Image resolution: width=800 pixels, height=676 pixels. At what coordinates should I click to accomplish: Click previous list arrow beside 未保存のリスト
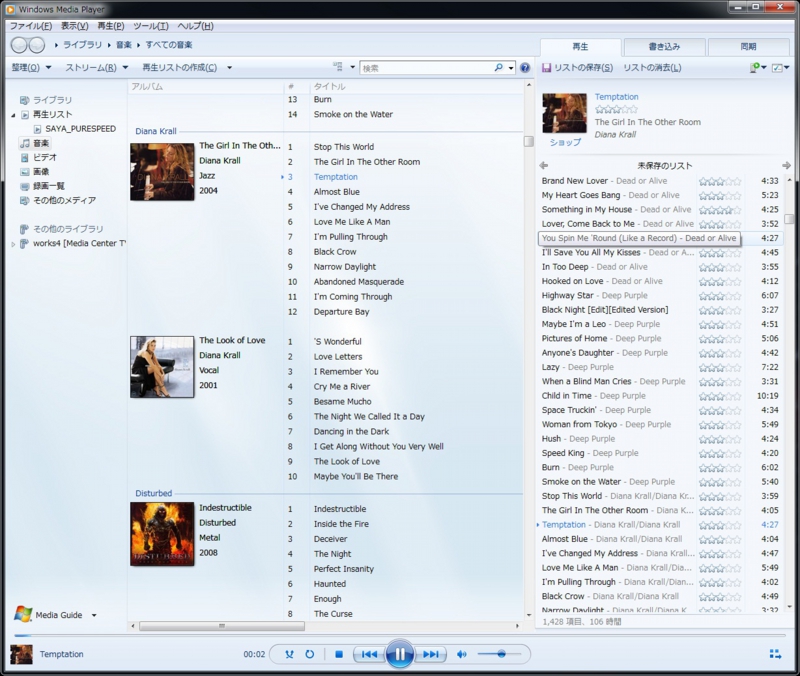tap(544, 165)
